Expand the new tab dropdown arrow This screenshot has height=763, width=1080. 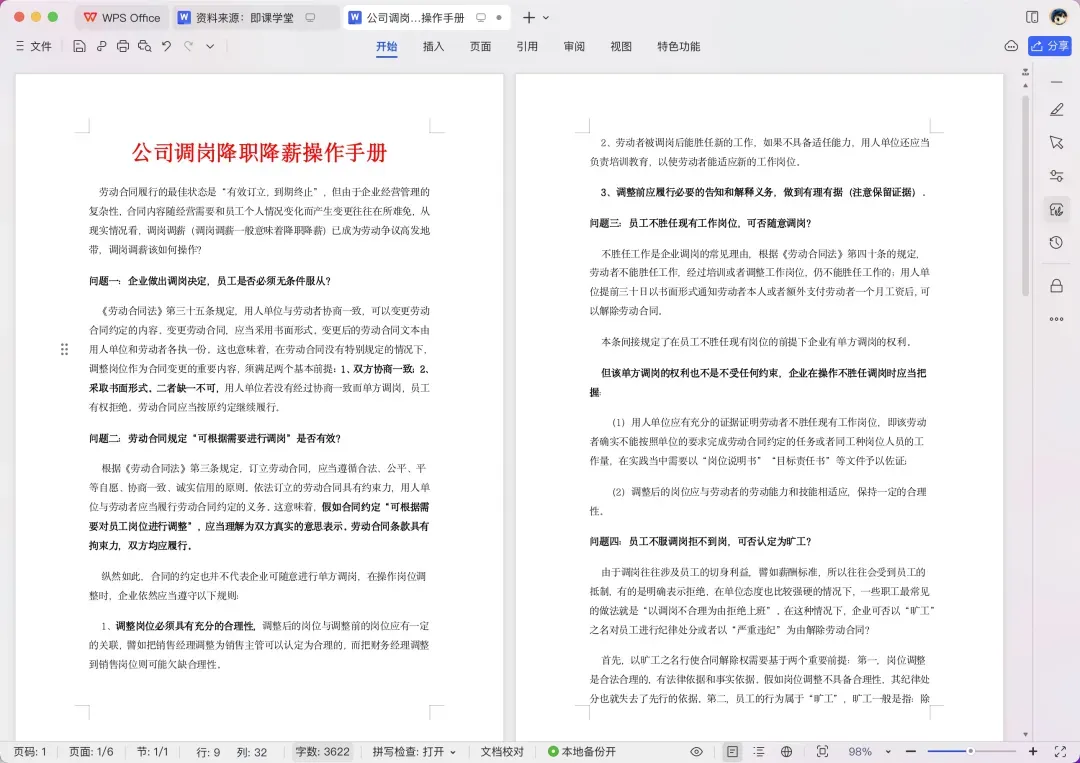546,18
